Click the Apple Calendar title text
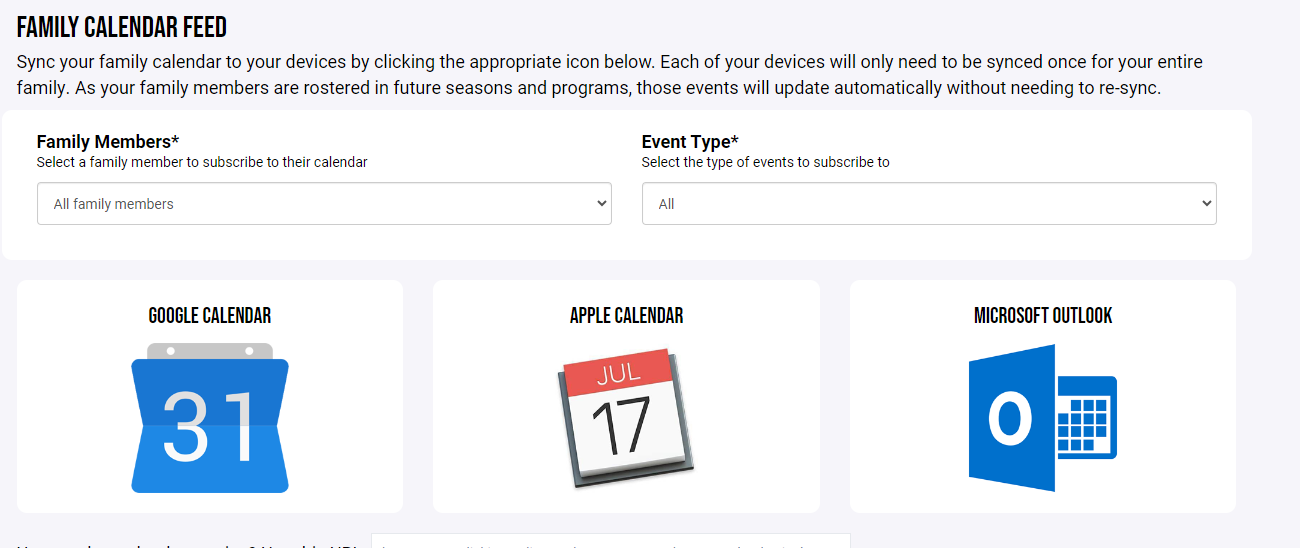Screen dimensions: 1300x548 click(x=626, y=316)
